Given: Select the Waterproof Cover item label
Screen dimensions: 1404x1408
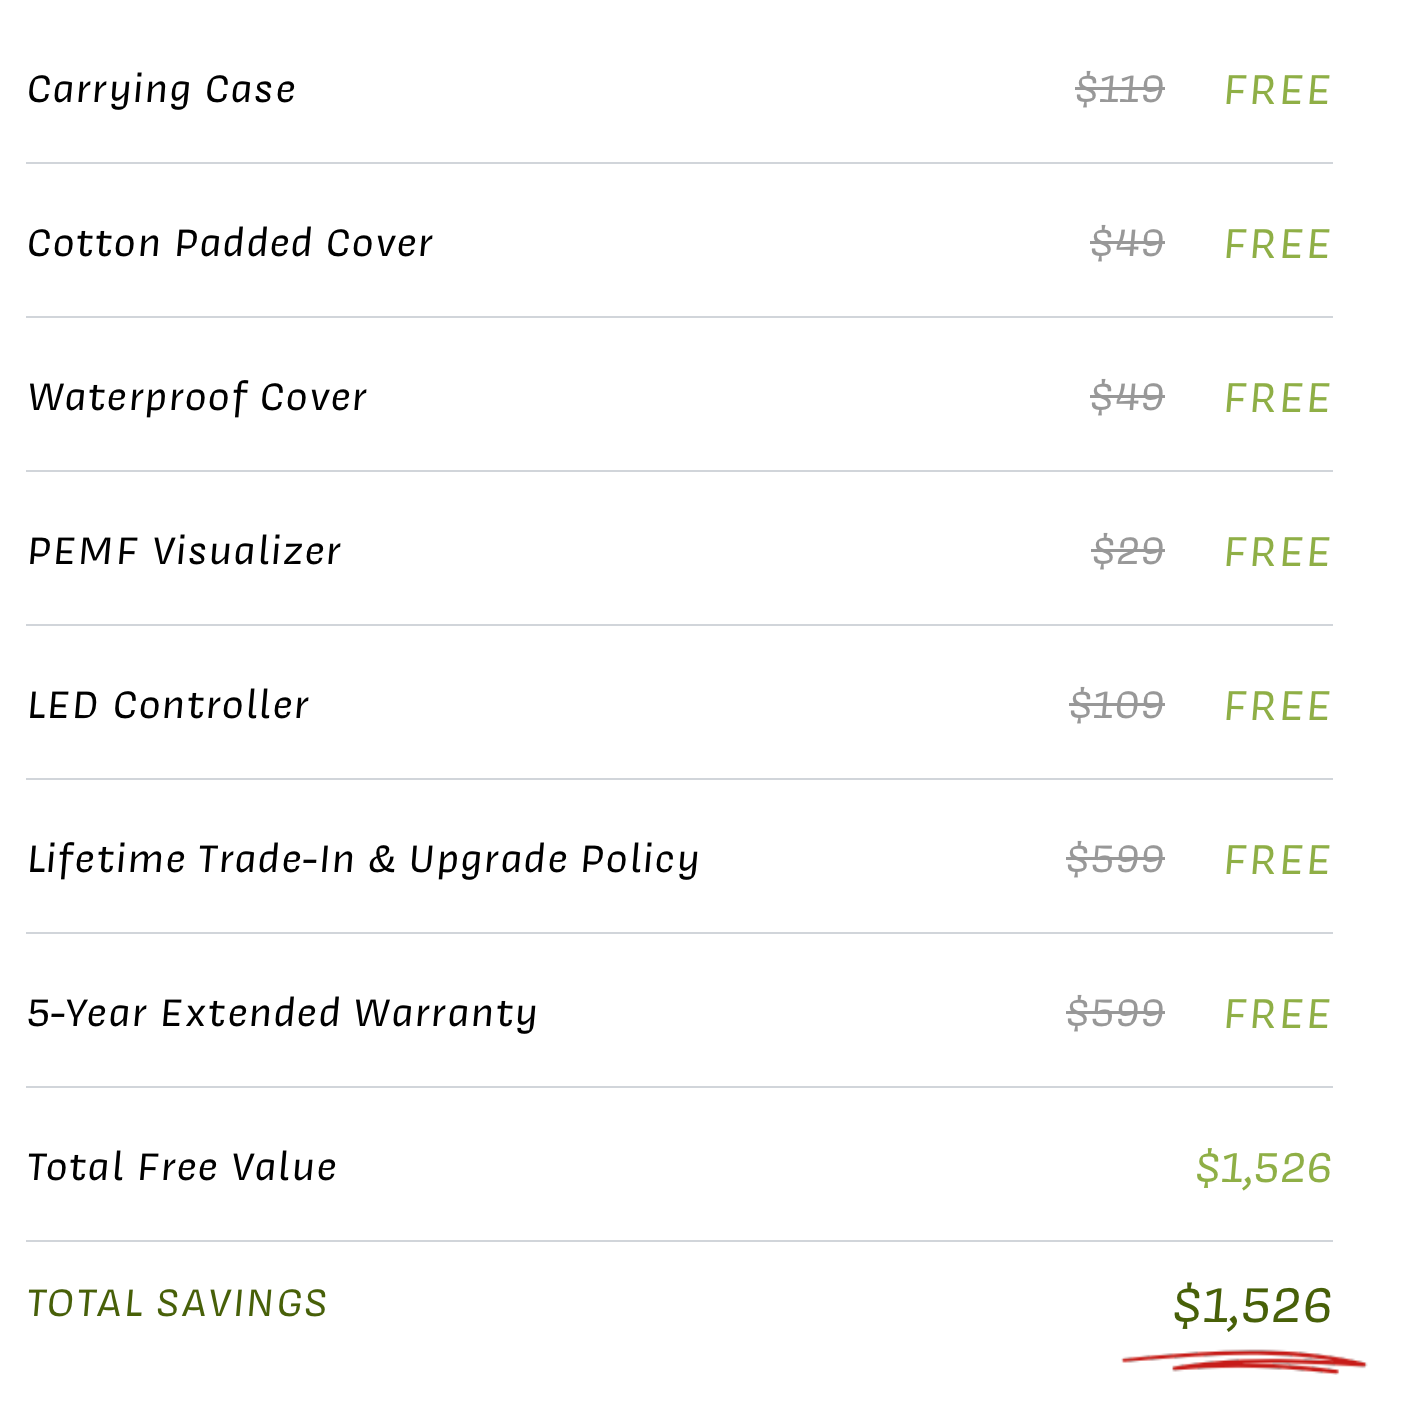Looking at the screenshot, I should click(197, 398).
